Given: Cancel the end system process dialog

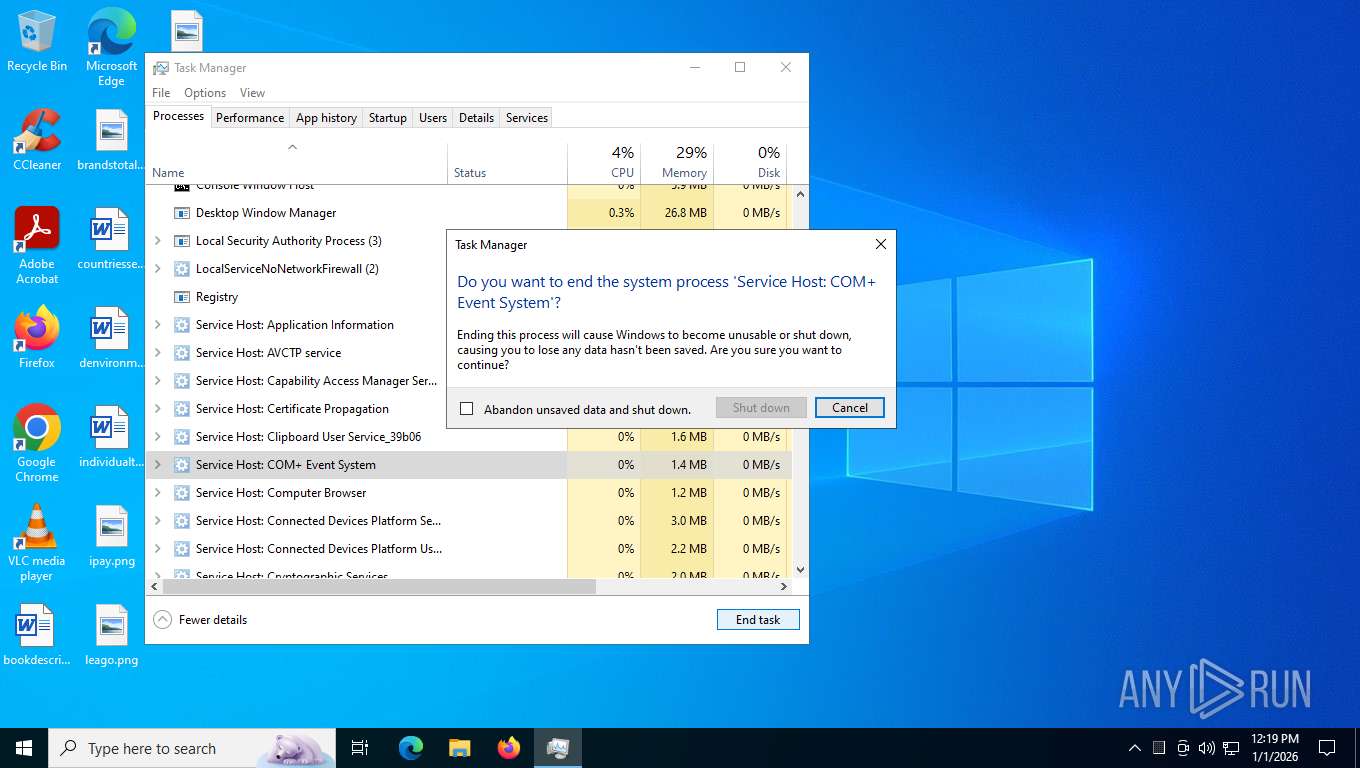Looking at the screenshot, I should [x=850, y=408].
